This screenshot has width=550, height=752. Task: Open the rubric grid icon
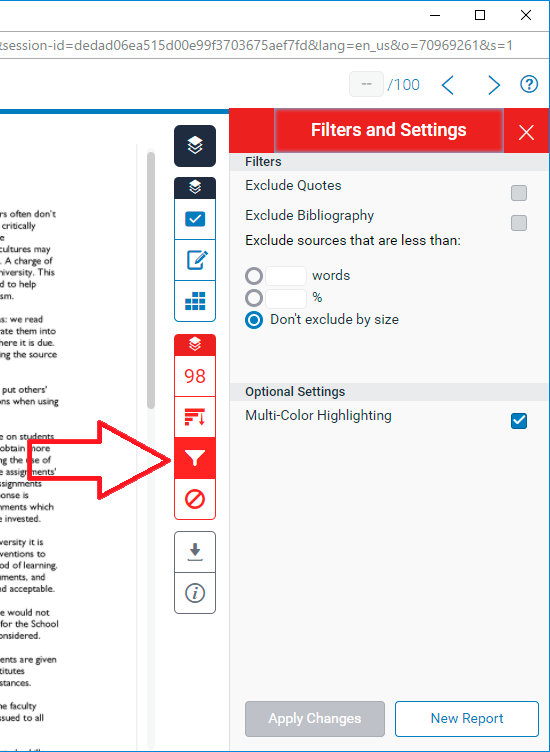(x=195, y=301)
